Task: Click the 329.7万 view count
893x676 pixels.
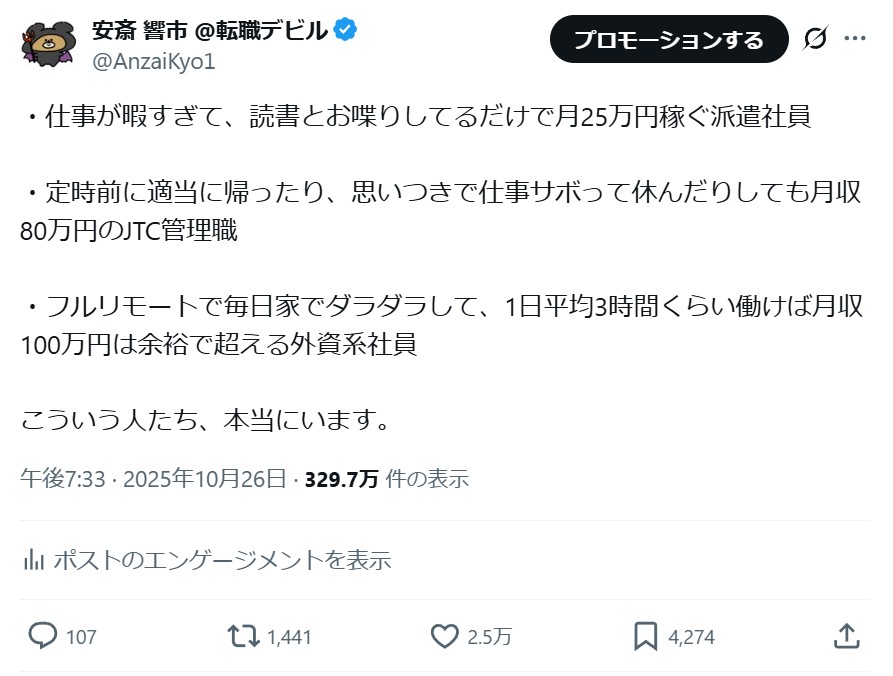Action: [x=341, y=478]
